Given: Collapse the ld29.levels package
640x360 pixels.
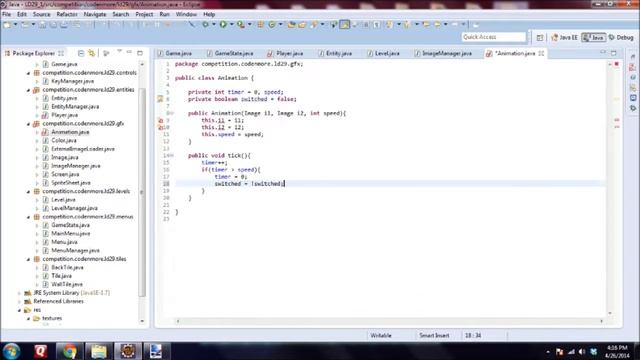Looking at the screenshot, I should 29,192.
